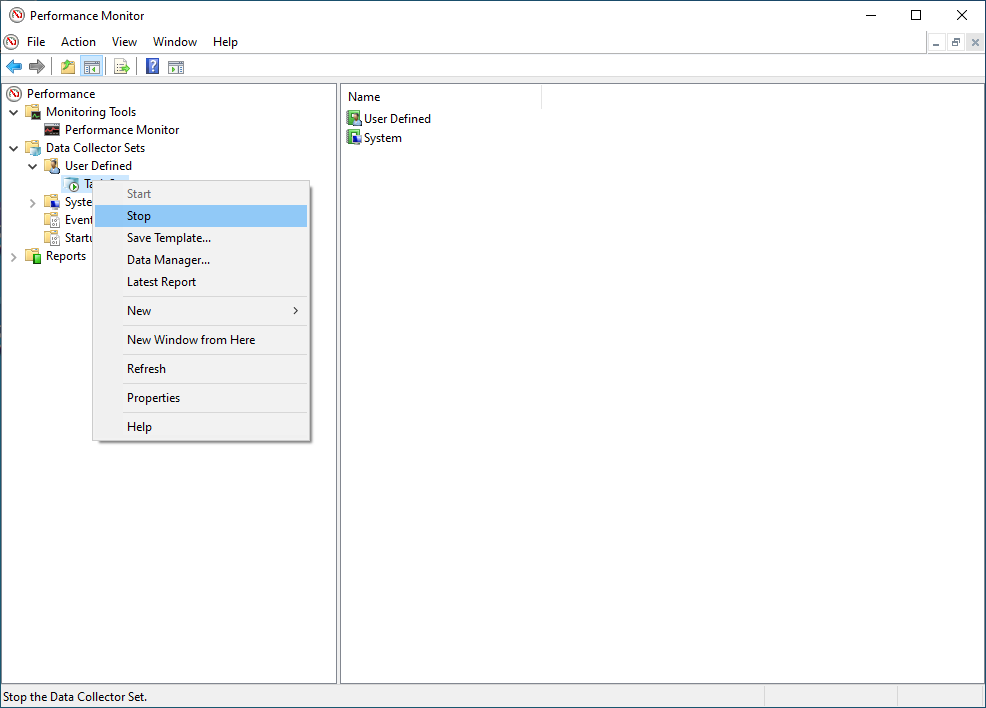This screenshot has width=986, height=708.
Task: Expand the Reports tree node
Action: 14,256
